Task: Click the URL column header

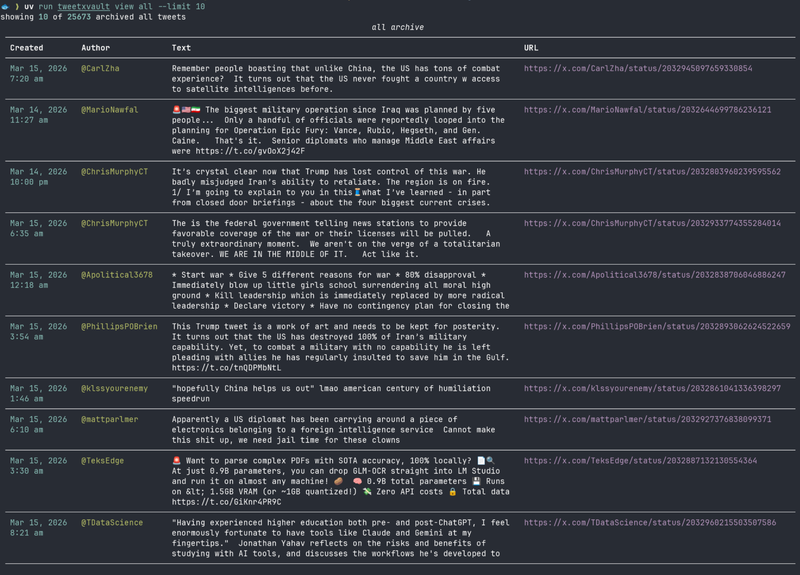Action: tap(531, 48)
